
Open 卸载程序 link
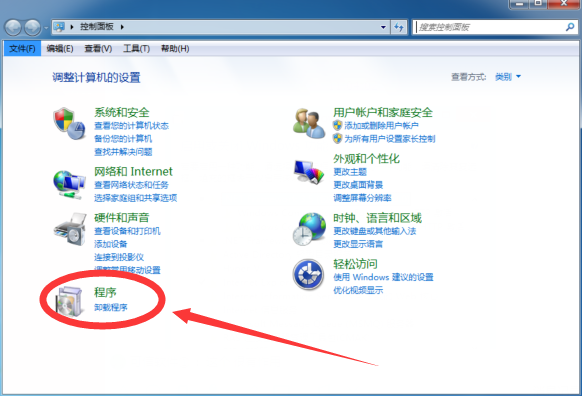(111, 307)
